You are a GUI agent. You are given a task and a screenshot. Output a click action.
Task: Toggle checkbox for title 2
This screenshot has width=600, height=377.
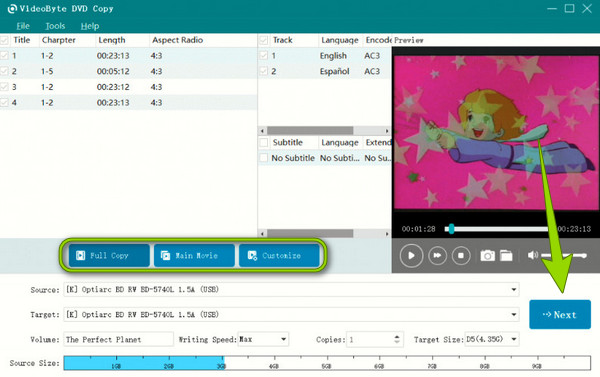pyautogui.click(x=4, y=71)
